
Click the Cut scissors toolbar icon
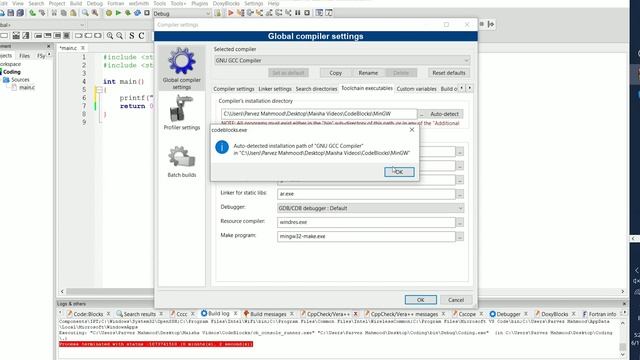point(54,13)
